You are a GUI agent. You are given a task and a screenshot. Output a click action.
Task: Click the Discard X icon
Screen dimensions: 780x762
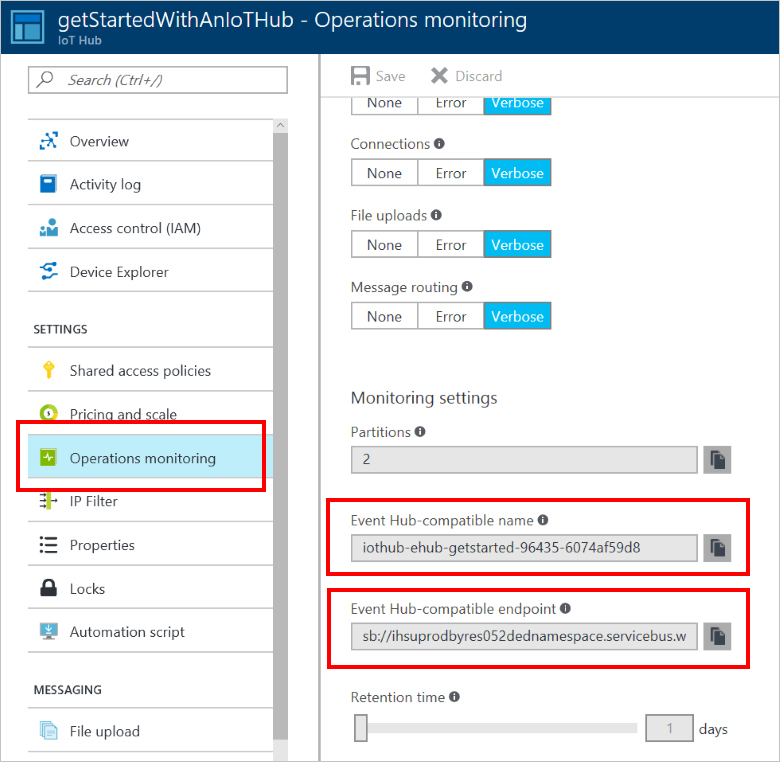[x=439, y=76]
